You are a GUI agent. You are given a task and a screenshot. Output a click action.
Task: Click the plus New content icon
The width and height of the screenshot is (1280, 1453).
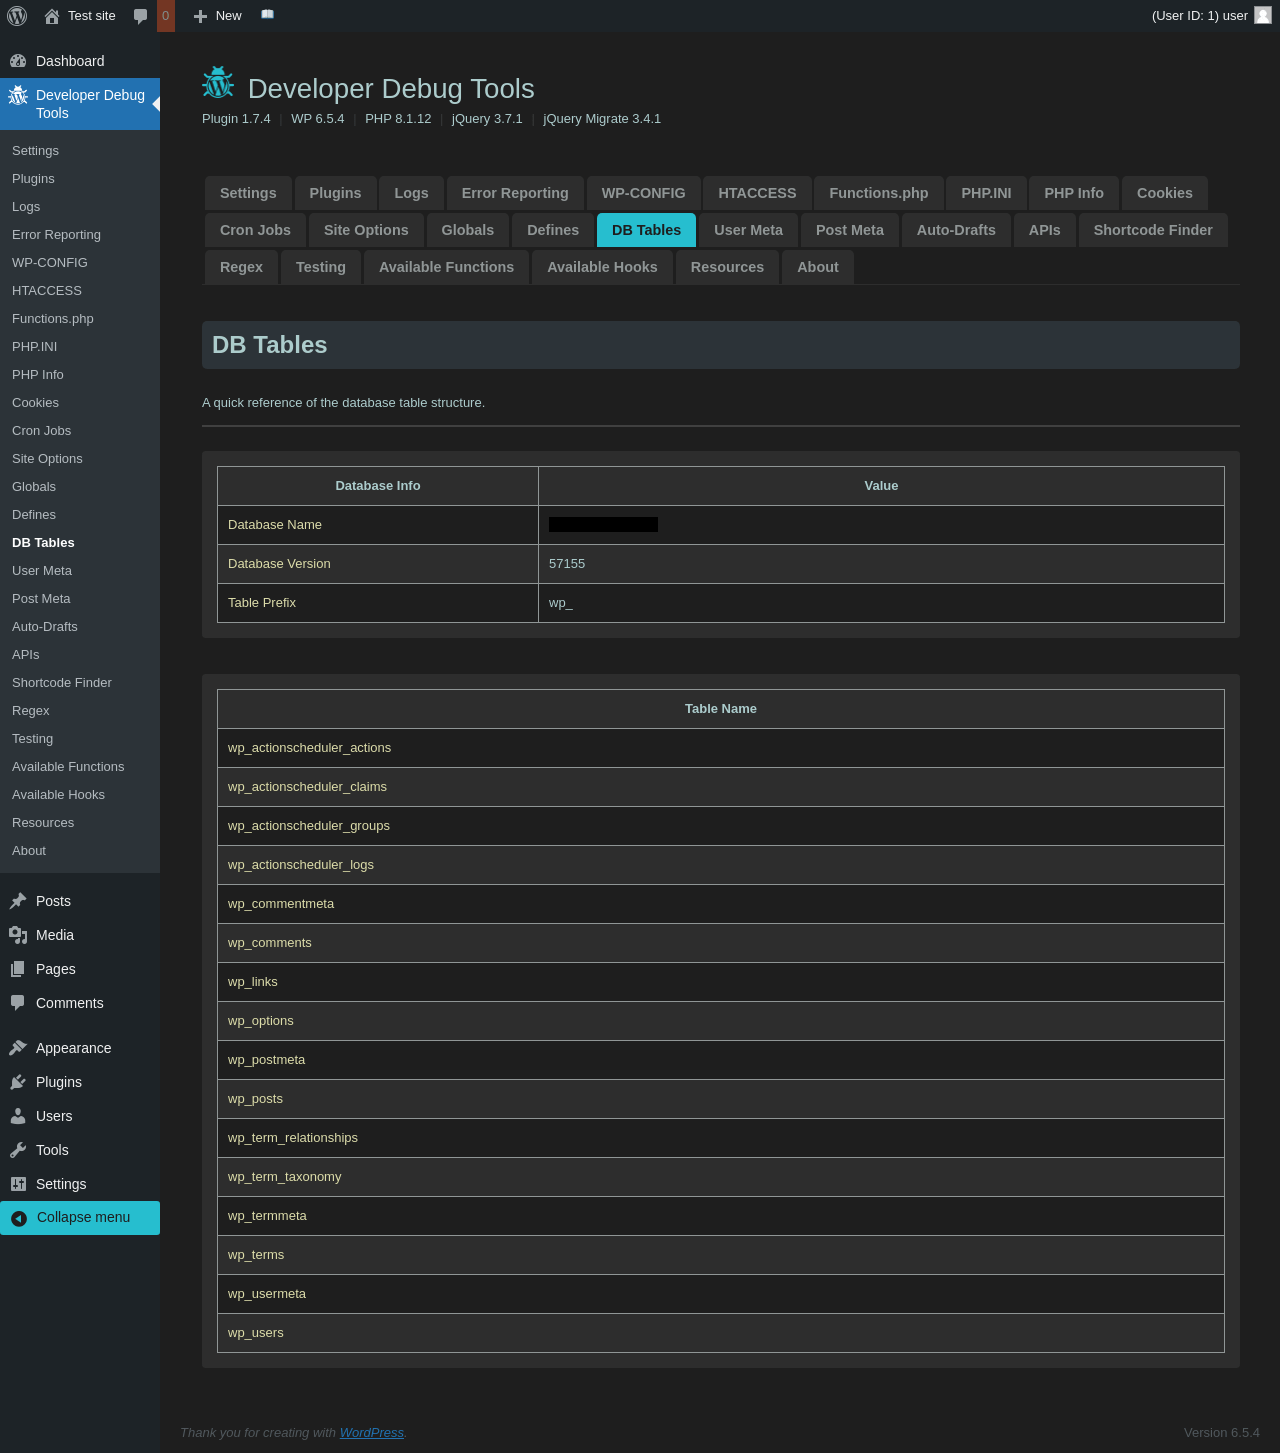[x=200, y=16]
